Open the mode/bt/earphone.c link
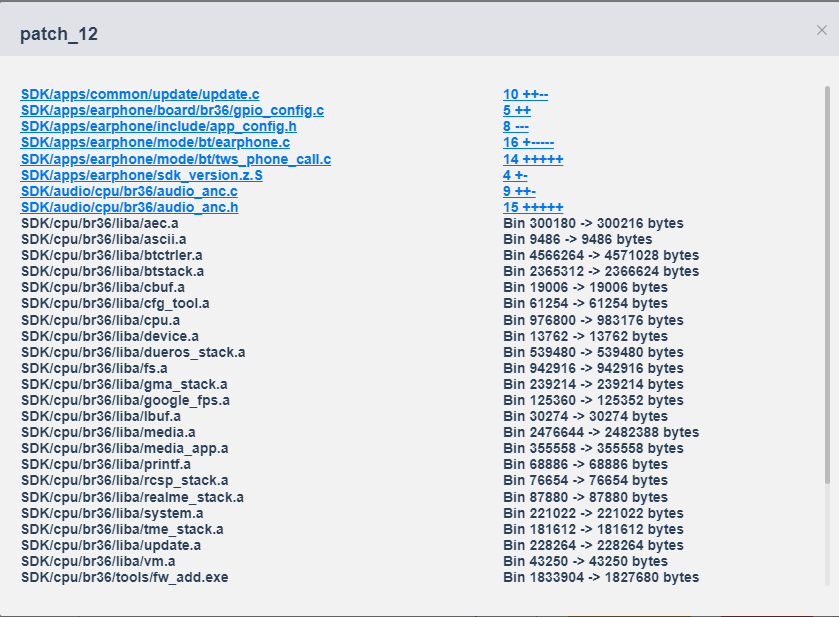 [155, 142]
